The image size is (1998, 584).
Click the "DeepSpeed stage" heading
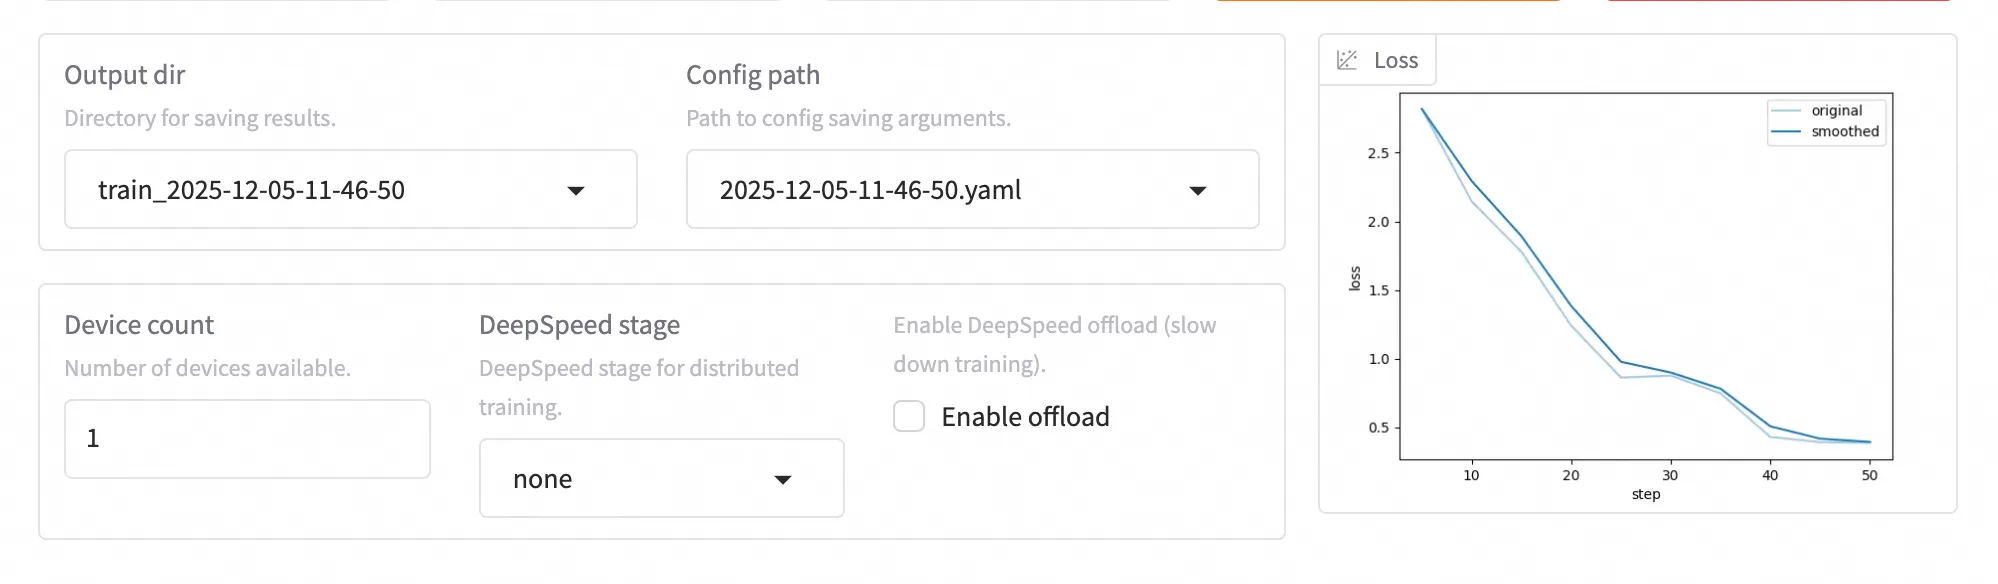tap(579, 325)
